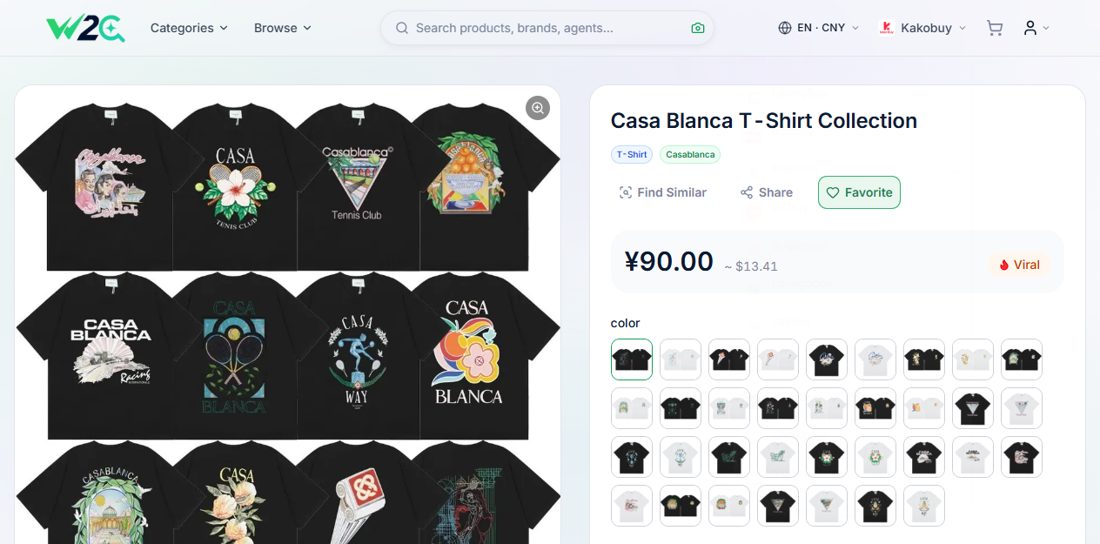Image resolution: width=1100 pixels, height=544 pixels.
Task: Click the magnify icon on the product image
Action: click(x=538, y=108)
